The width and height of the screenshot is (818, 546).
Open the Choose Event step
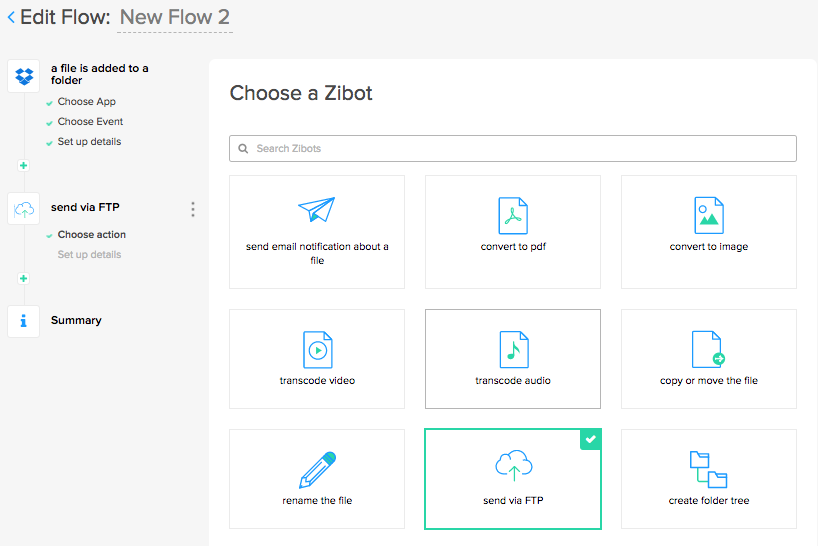coord(90,122)
